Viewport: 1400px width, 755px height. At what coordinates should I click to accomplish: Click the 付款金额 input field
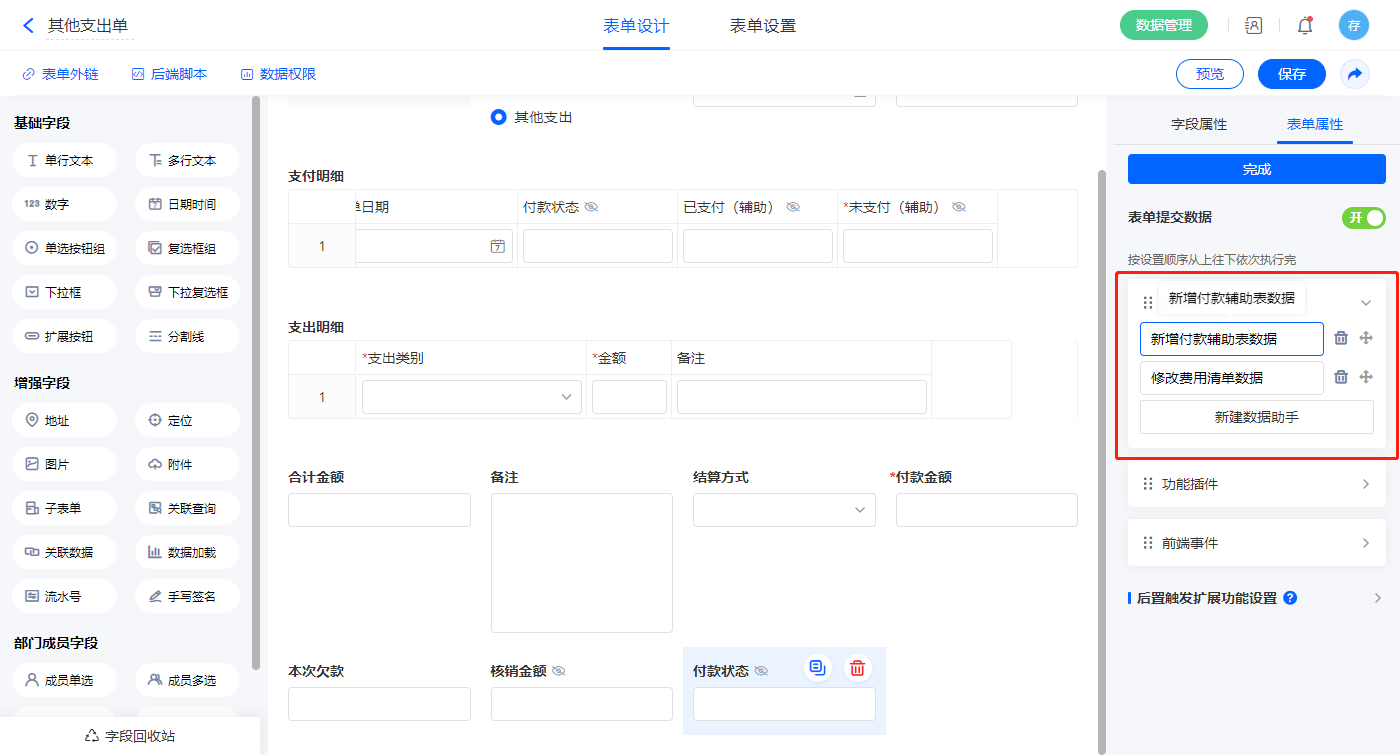[986, 510]
